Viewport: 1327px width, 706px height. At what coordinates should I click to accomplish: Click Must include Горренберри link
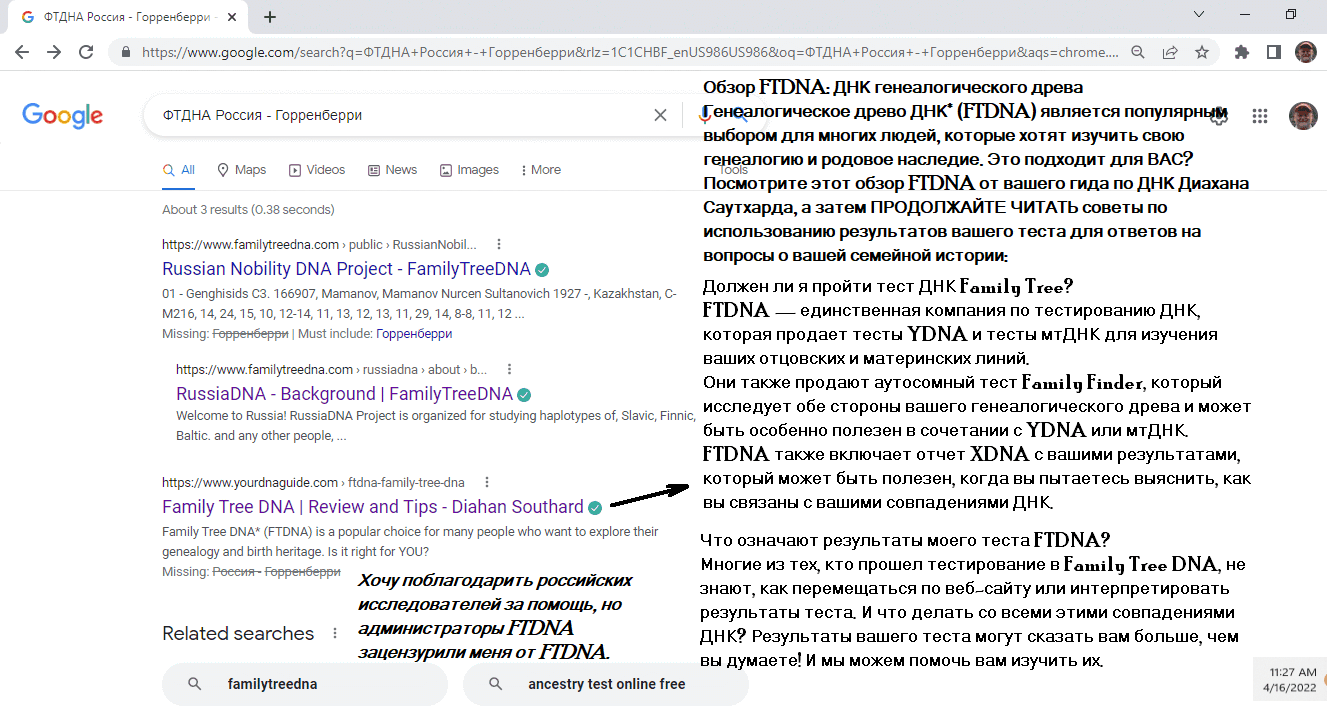(414, 334)
